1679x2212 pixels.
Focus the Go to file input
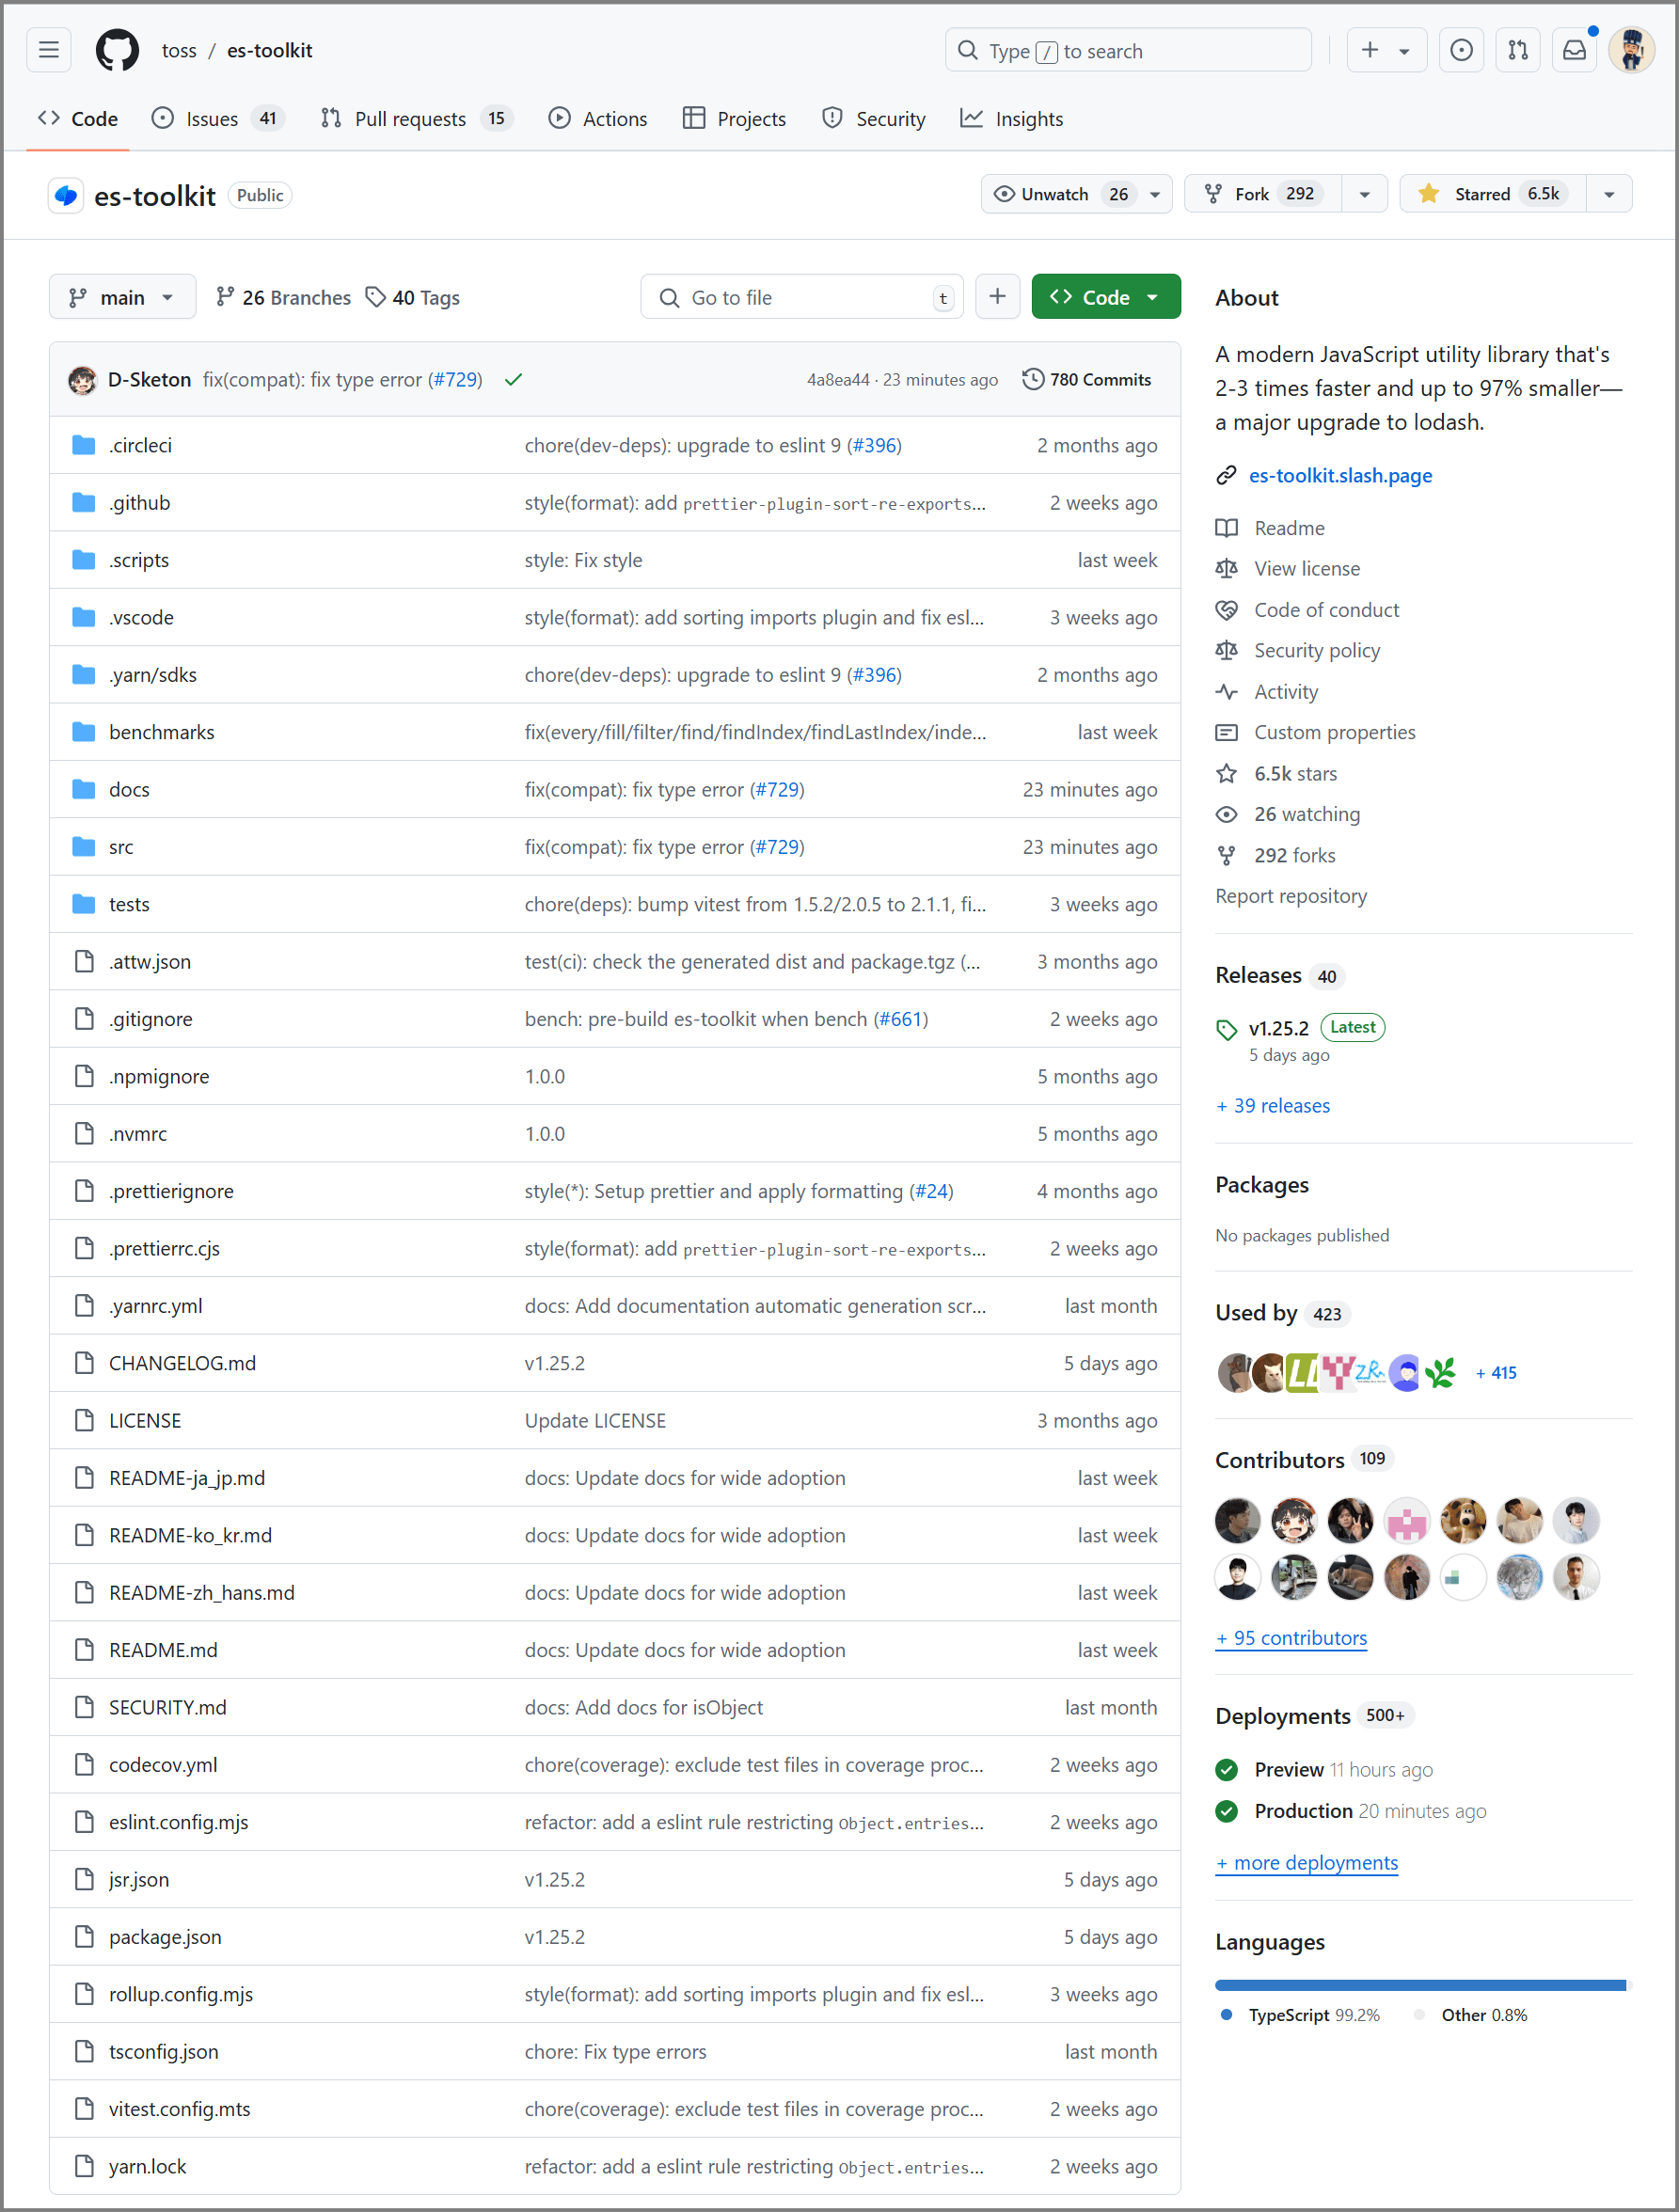pos(802,297)
